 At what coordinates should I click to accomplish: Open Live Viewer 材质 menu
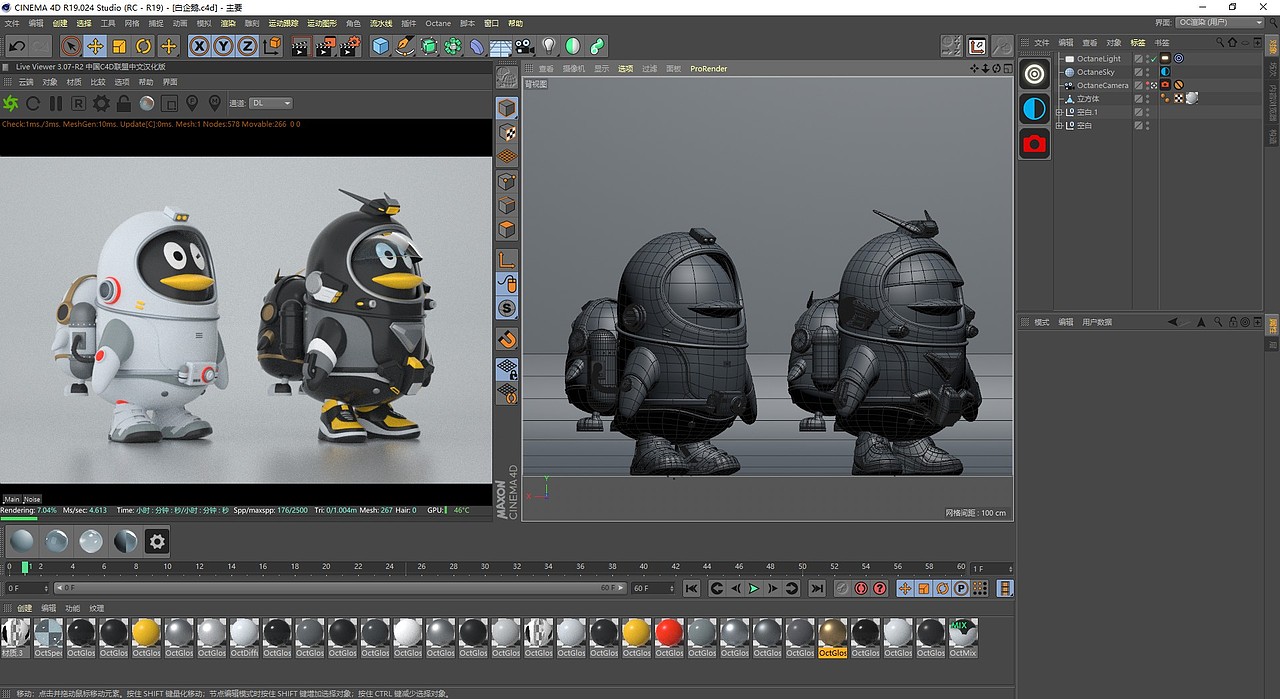74,82
